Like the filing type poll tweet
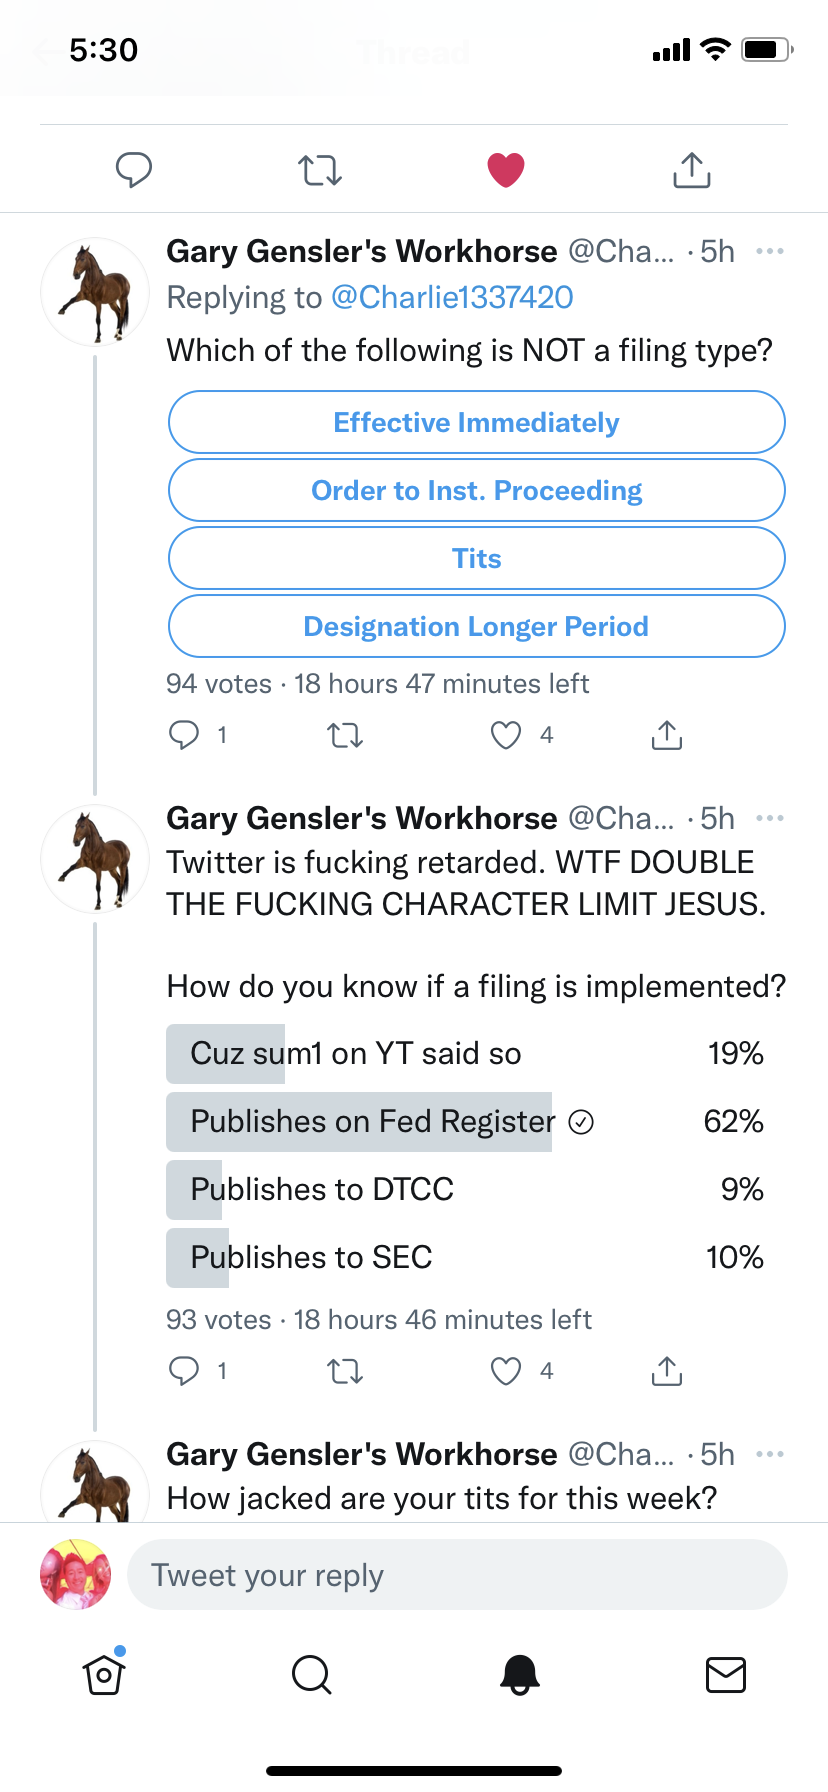Screen dimensions: 828x1792 click(506, 736)
